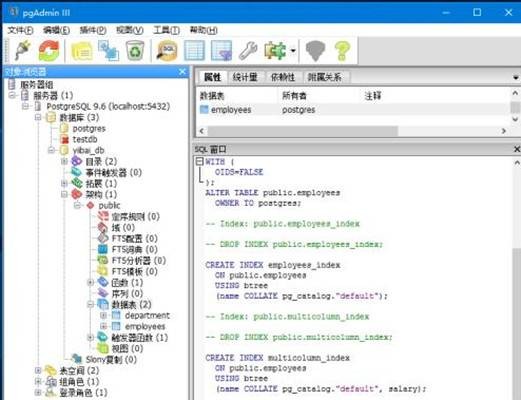
Task: Open the 工具(T) menu
Action: 166,30
